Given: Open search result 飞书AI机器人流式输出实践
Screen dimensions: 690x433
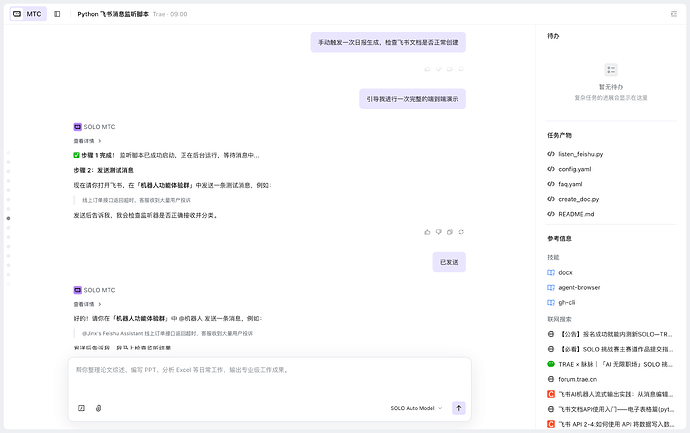Looking at the screenshot, I should (x=616, y=394).
